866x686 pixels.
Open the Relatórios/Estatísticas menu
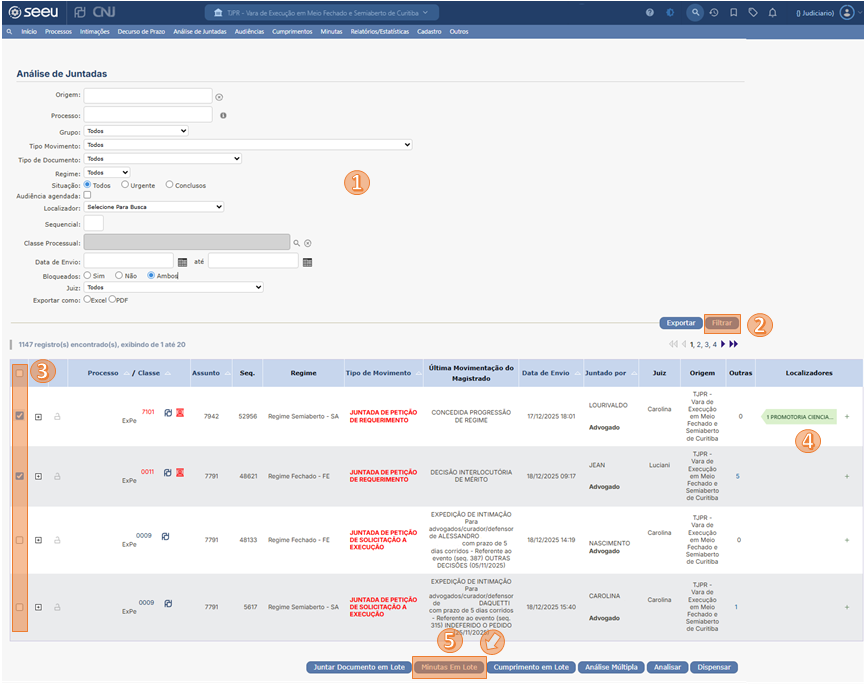pos(379,32)
